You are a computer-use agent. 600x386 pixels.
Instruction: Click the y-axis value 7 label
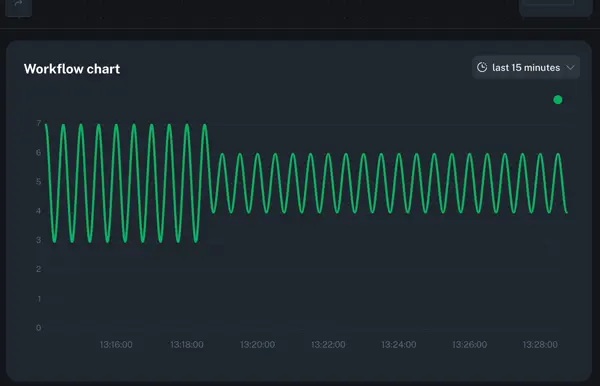pos(39,123)
